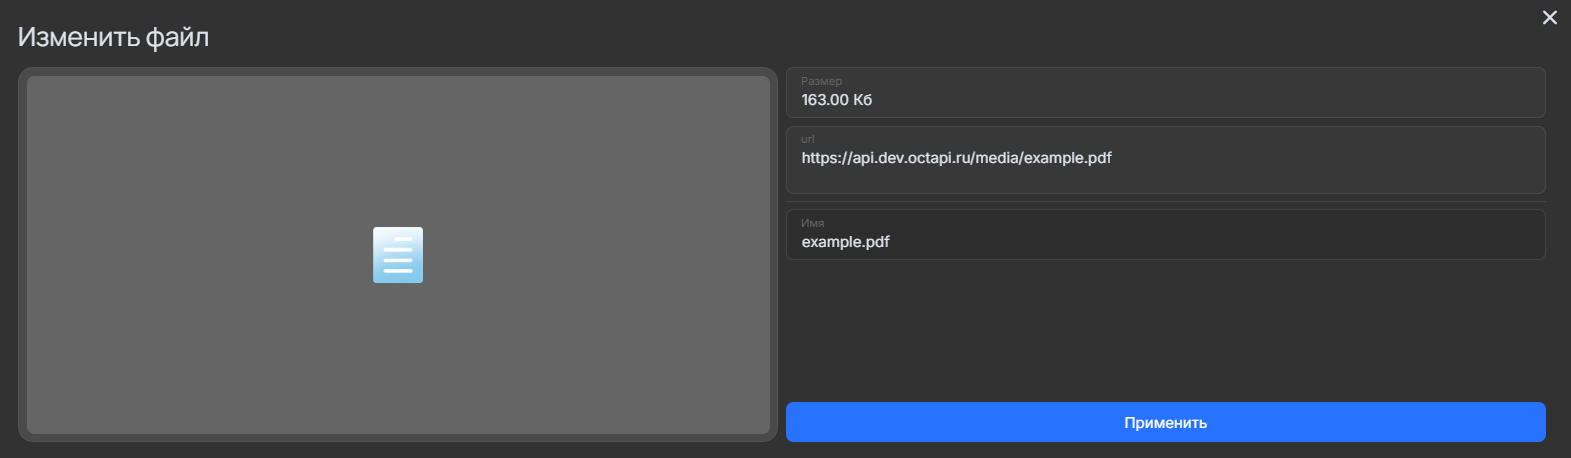
Task: Place cursor in example.pdf filename text
Action: pyautogui.click(x=845, y=242)
